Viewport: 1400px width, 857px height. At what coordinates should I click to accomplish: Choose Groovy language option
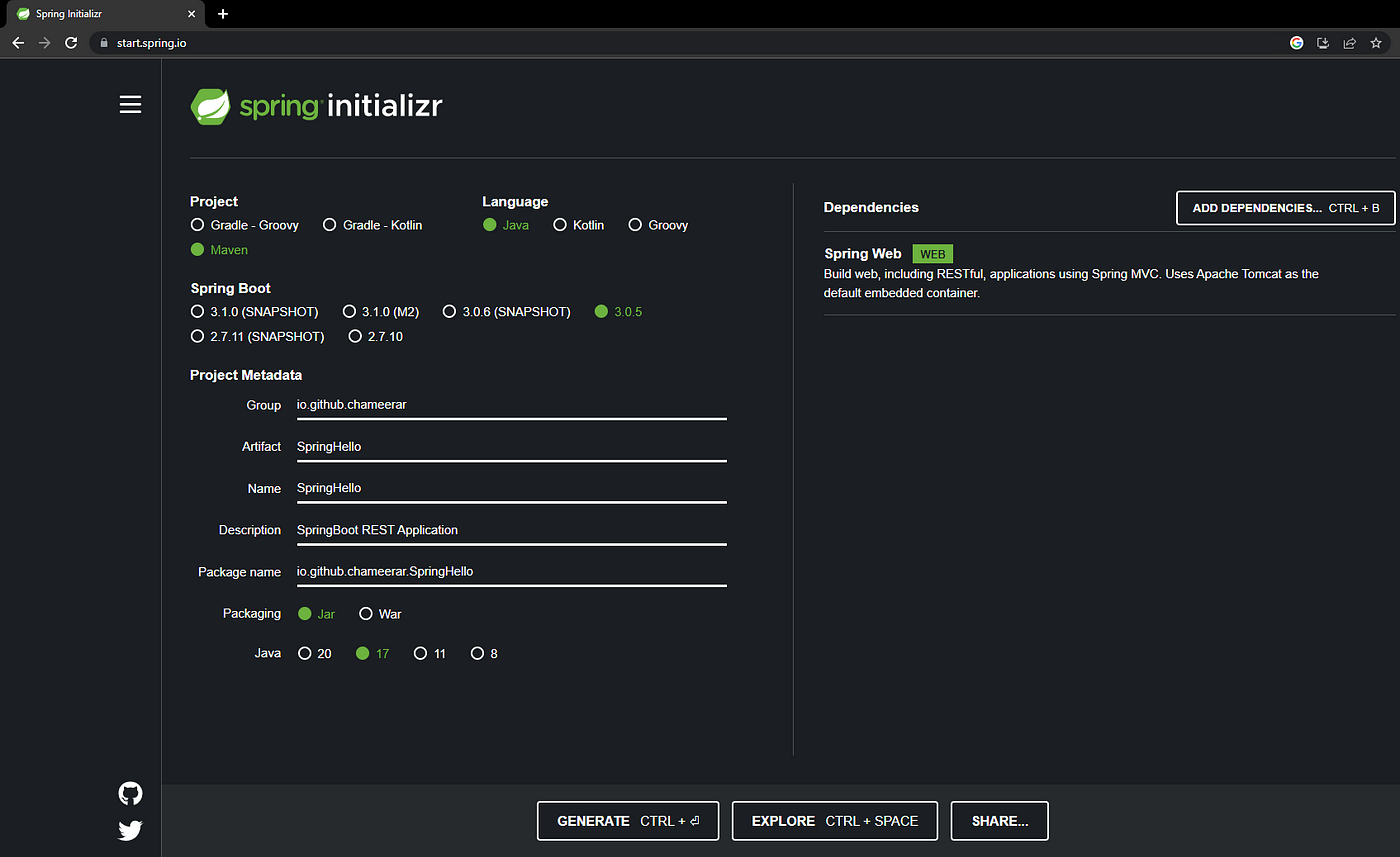click(658, 225)
